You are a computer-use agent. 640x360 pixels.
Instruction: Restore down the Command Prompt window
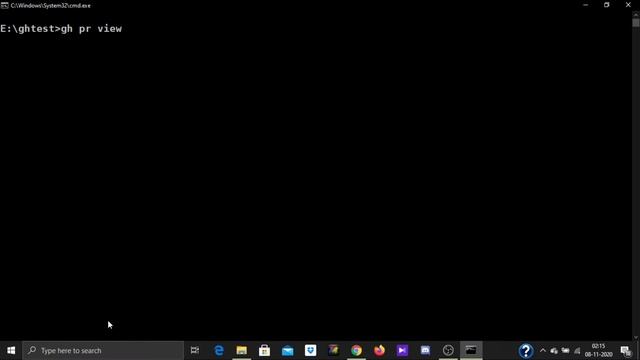(607, 5)
